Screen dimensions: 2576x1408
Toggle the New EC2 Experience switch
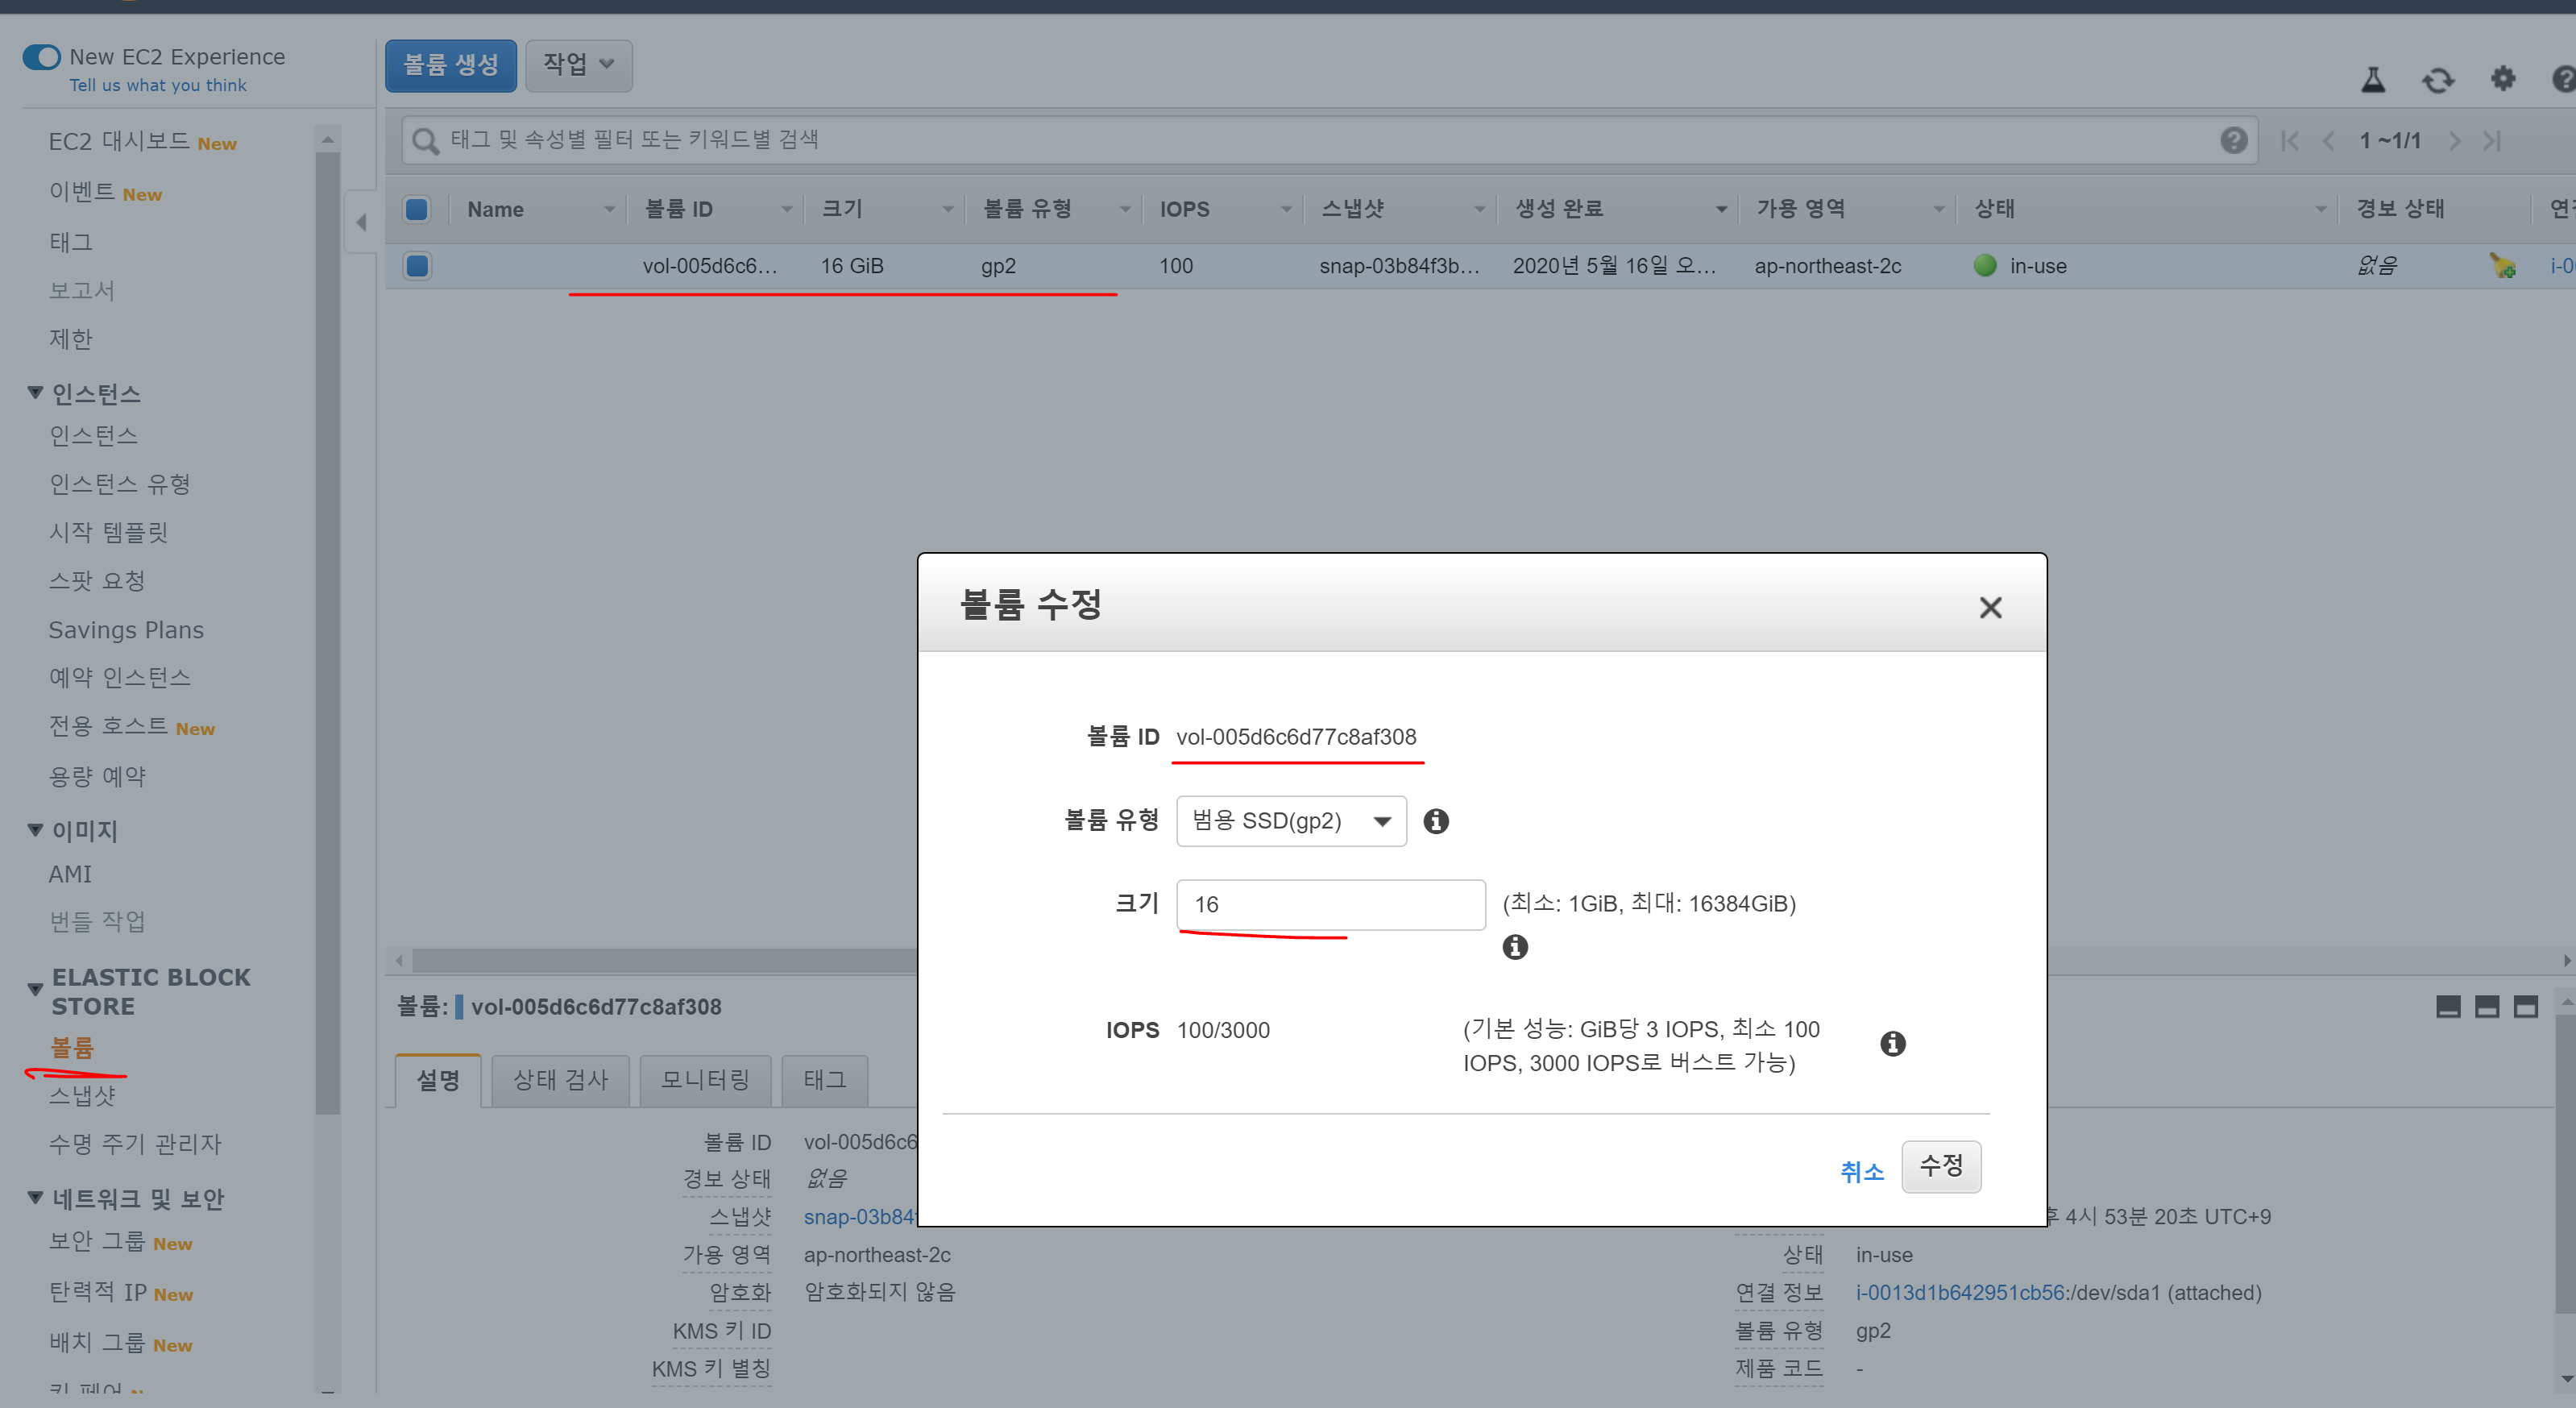[x=42, y=57]
